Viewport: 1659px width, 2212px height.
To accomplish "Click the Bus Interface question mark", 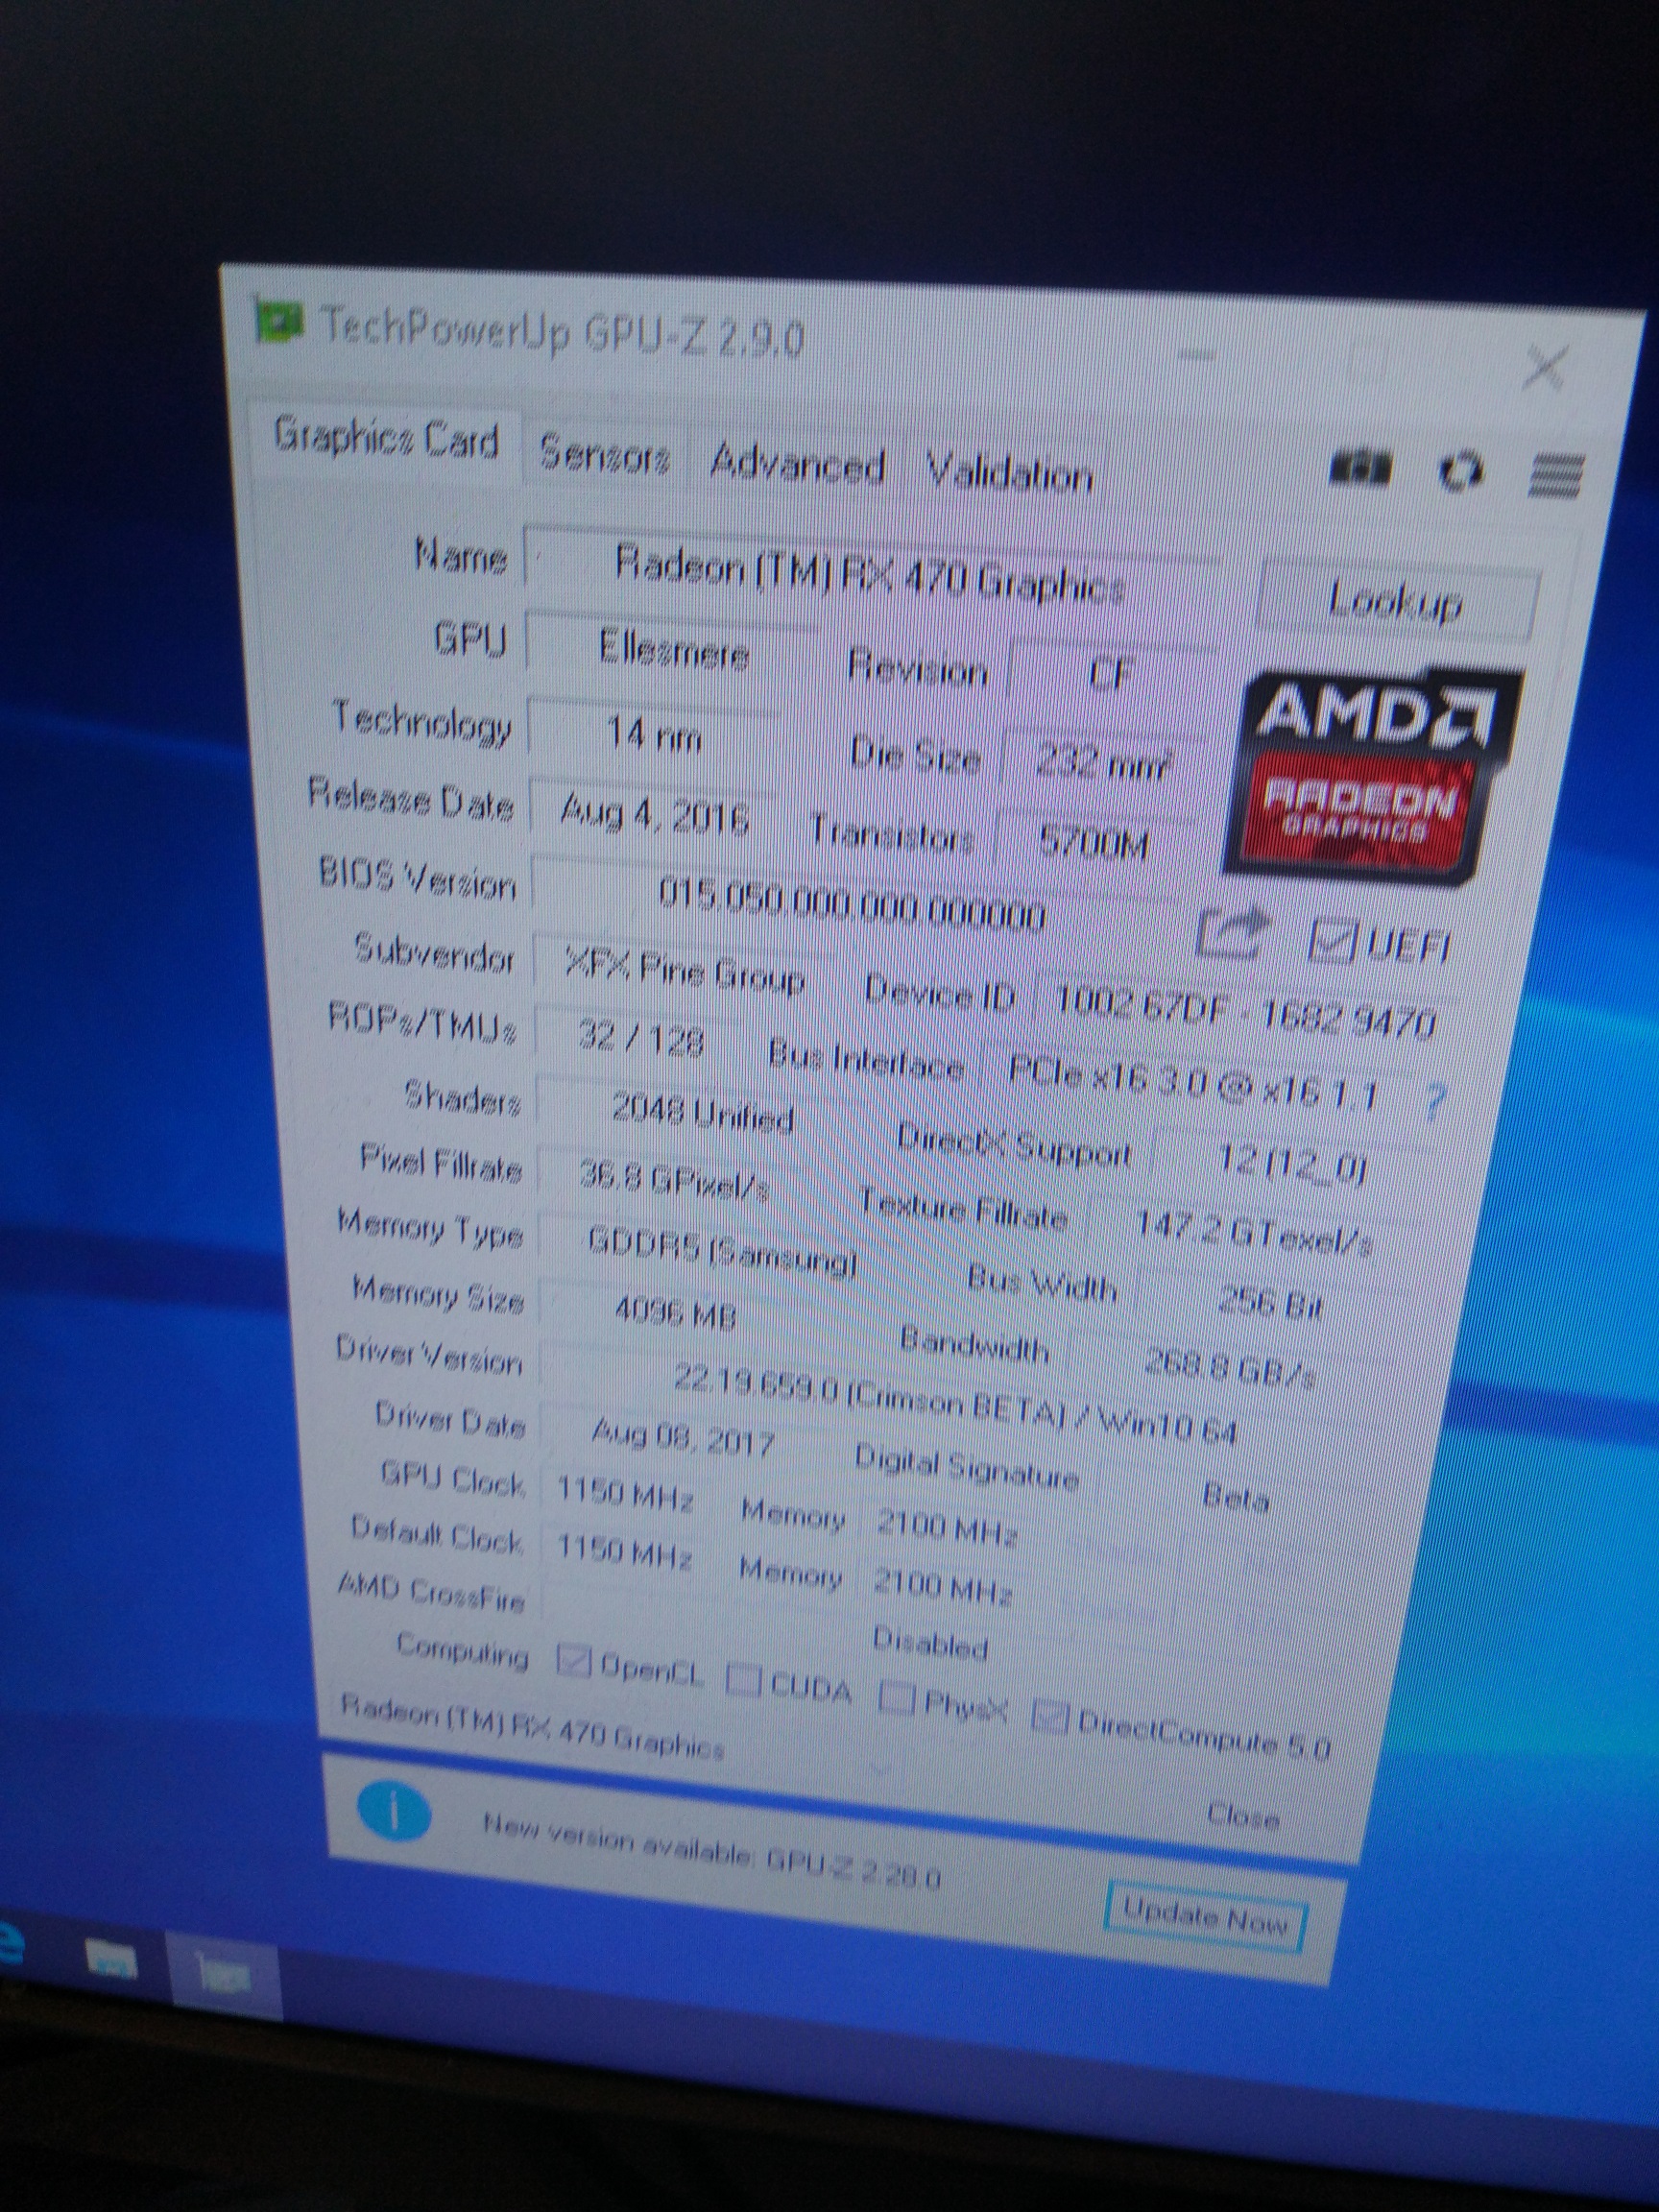I will click(1435, 1102).
